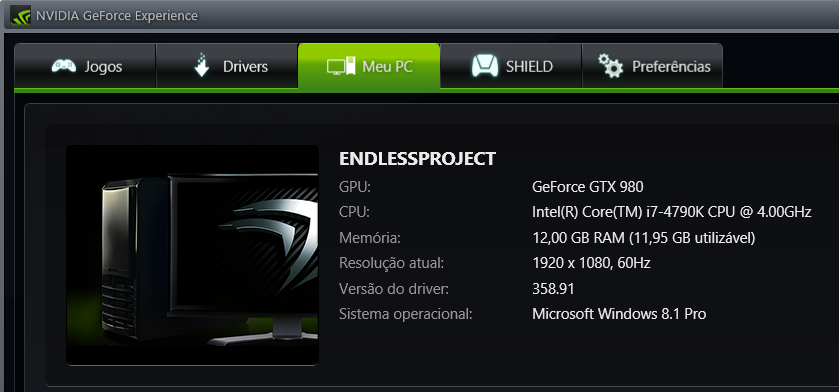The width and height of the screenshot is (839, 392).
Task: Click the monitor icon on Meu PC tab
Action: (x=341, y=66)
